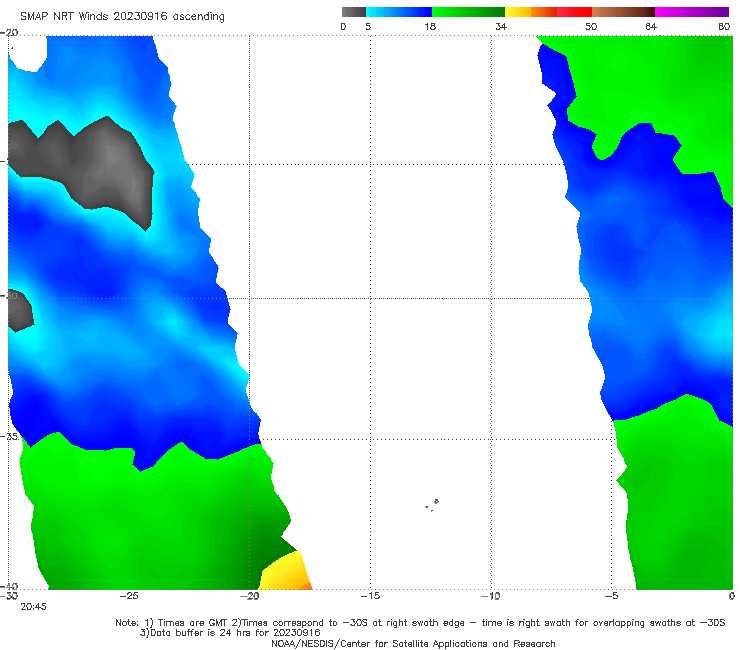
Task: Click the longitude axis label '-10'
Action: click(x=491, y=596)
